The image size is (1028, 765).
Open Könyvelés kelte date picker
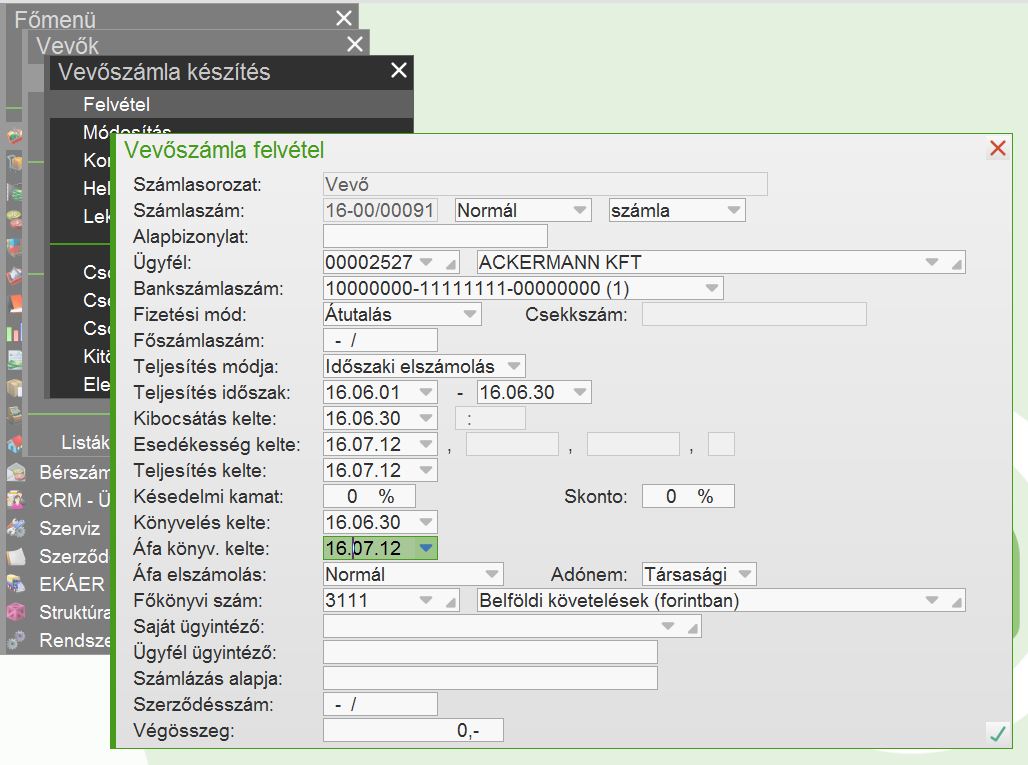click(x=426, y=522)
